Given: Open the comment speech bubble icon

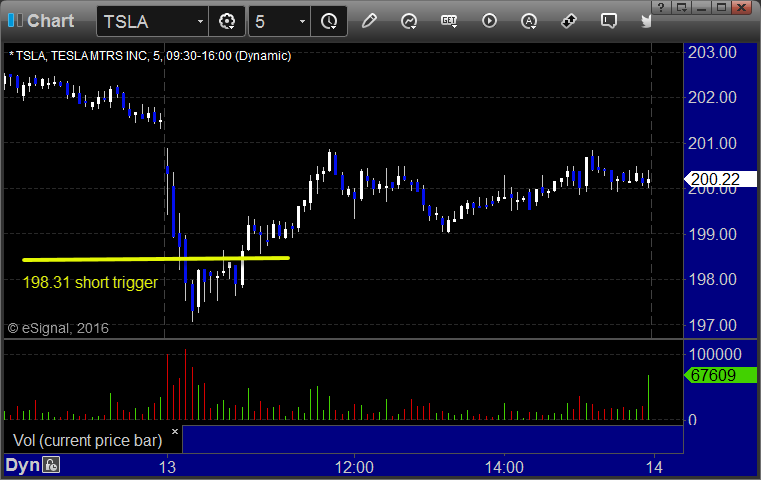Looking at the screenshot, I should coord(609,21).
